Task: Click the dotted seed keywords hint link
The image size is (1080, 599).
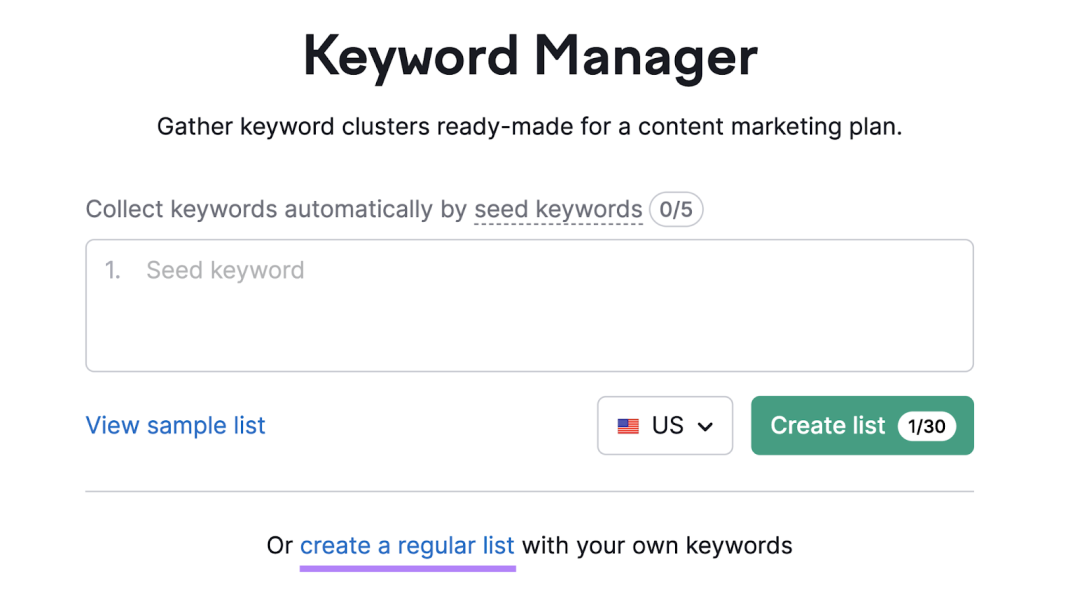Action: point(558,209)
